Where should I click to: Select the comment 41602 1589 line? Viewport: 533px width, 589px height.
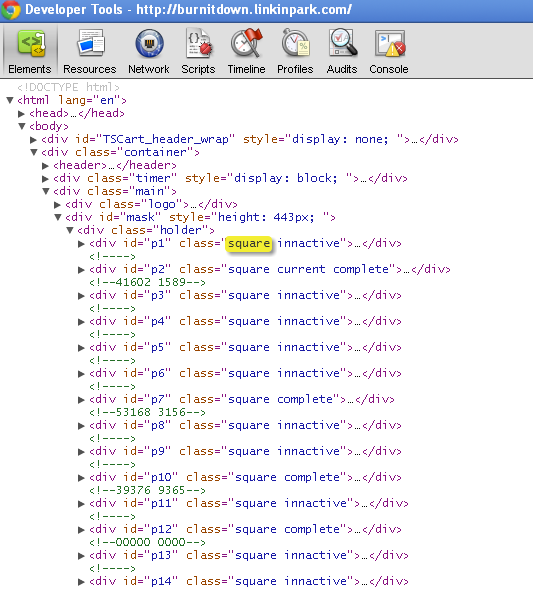pyautogui.click(x=147, y=282)
